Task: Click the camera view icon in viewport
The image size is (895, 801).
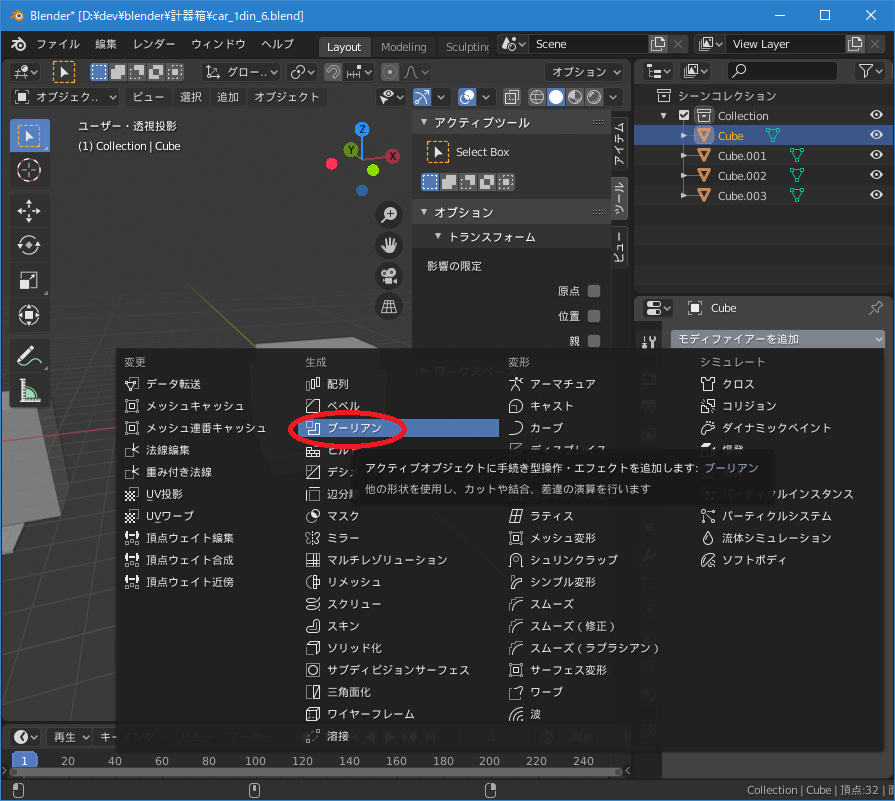Action: coord(389,276)
